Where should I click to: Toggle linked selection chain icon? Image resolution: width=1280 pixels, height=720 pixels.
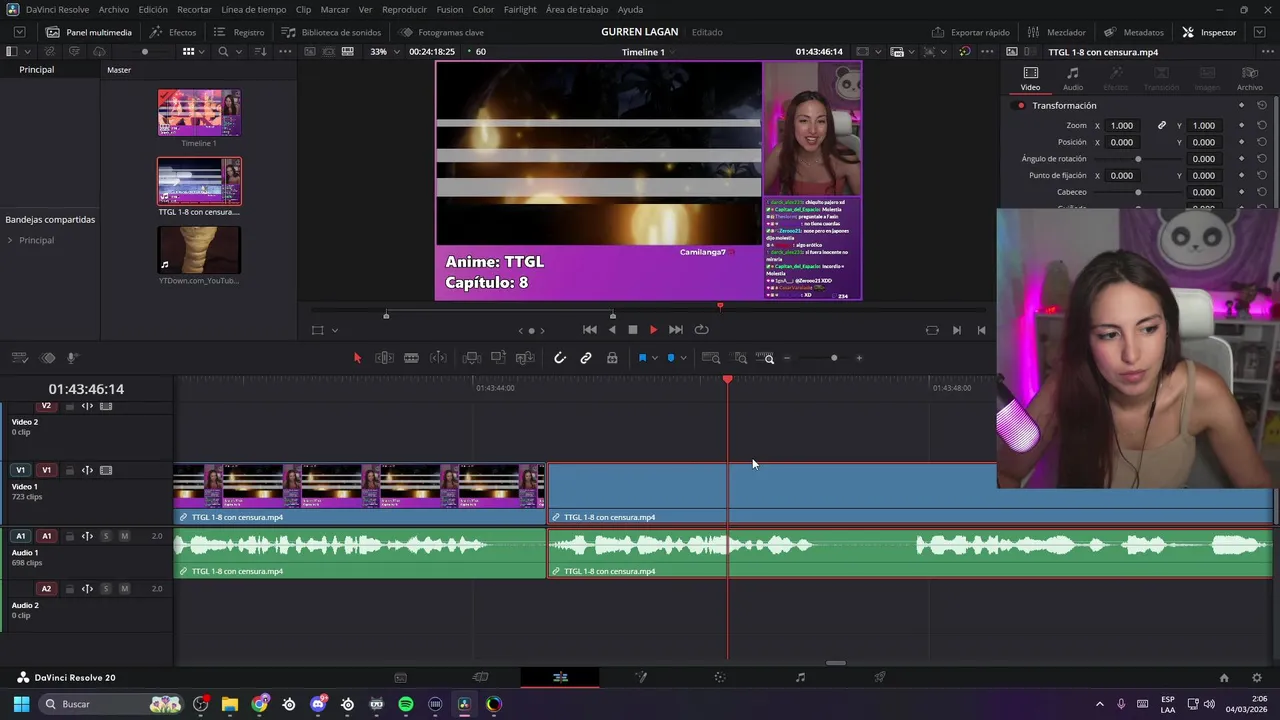tap(586, 358)
